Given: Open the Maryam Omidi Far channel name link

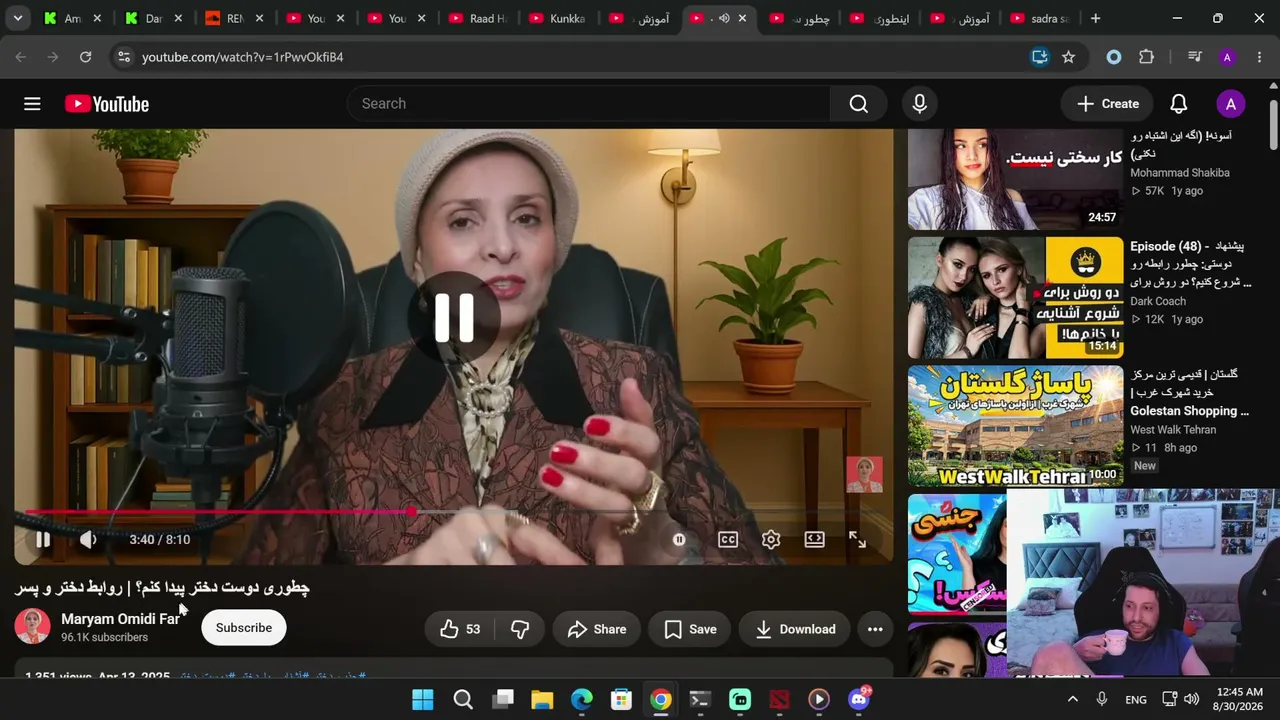Looking at the screenshot, I should [x=120, y=619].
